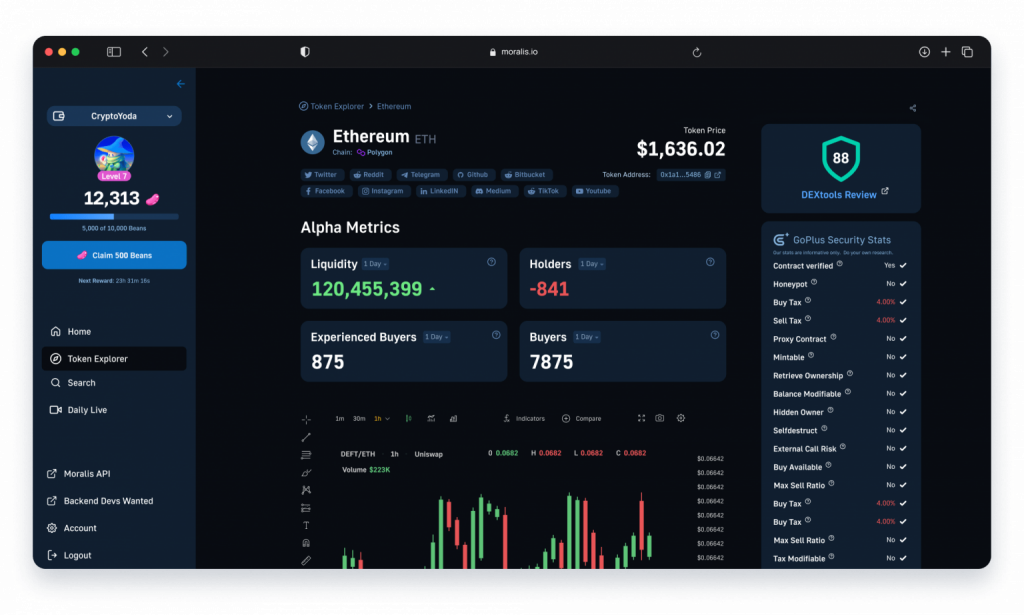Open the chart settings gear
The height and width of the screenshot is (615, 1024).
pyautogui.click(x=680, y=418)
